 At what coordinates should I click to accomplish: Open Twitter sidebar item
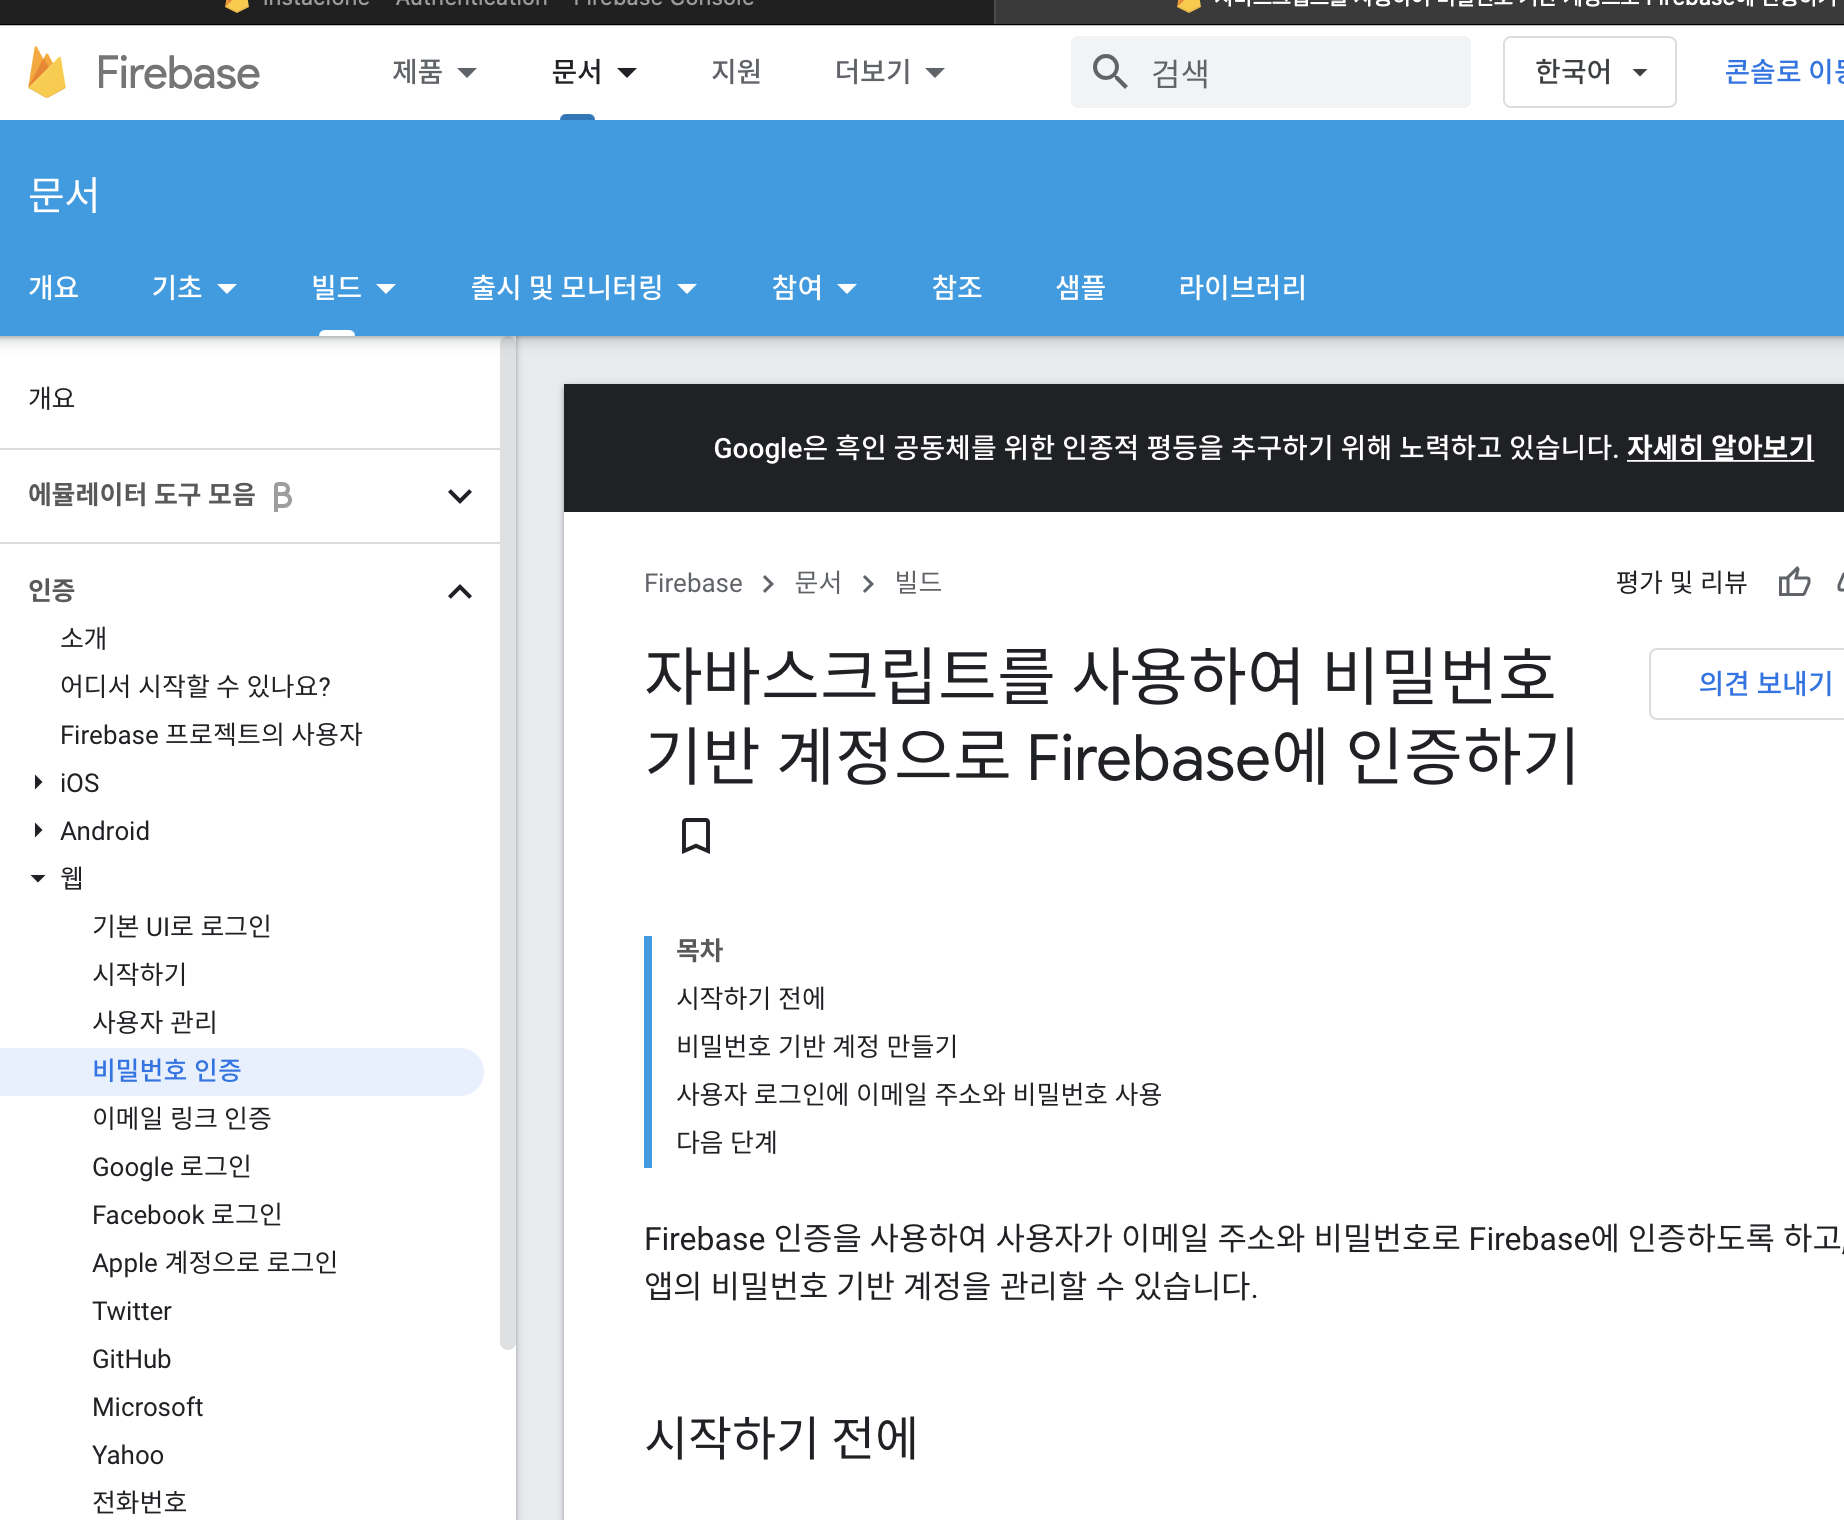tap(132, 1310)
